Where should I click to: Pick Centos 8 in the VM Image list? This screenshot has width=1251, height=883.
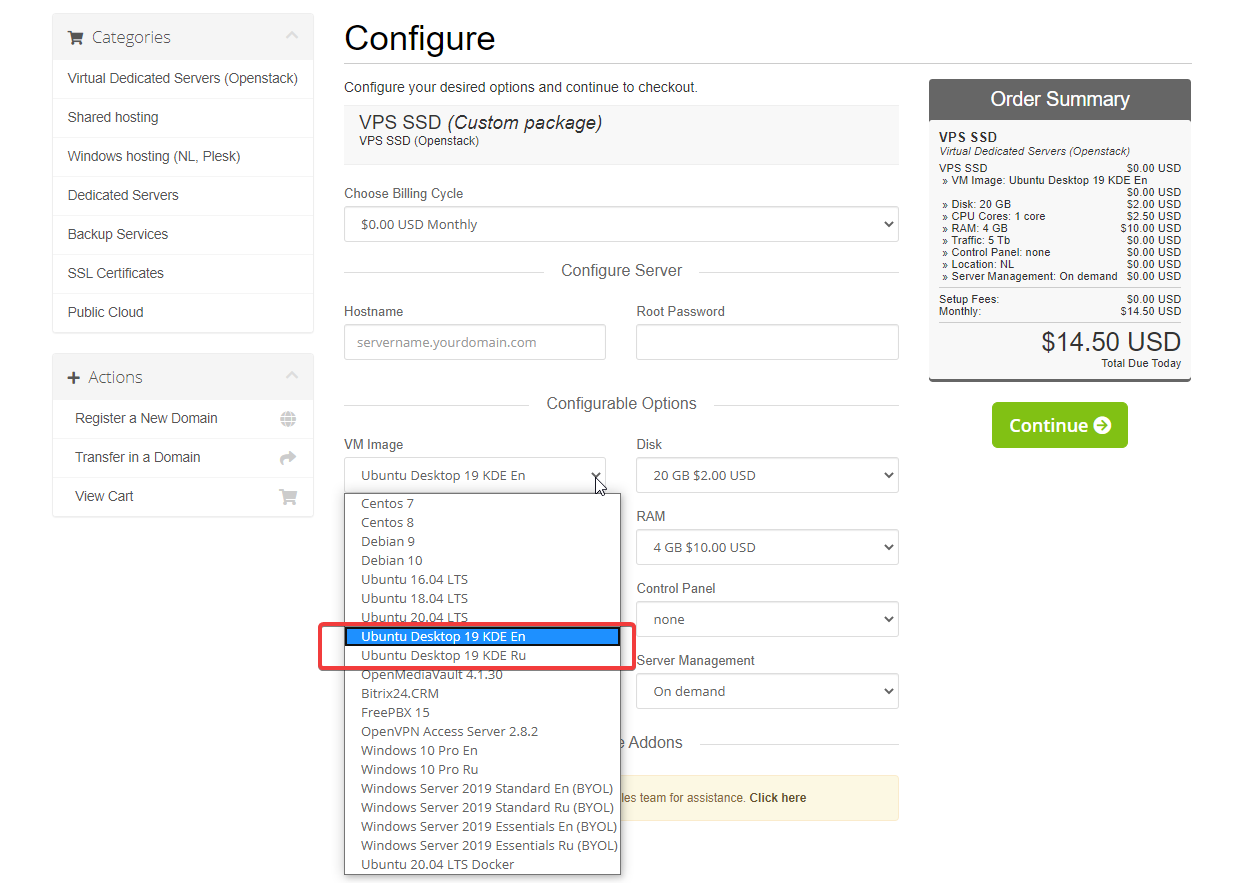point(387,522)
